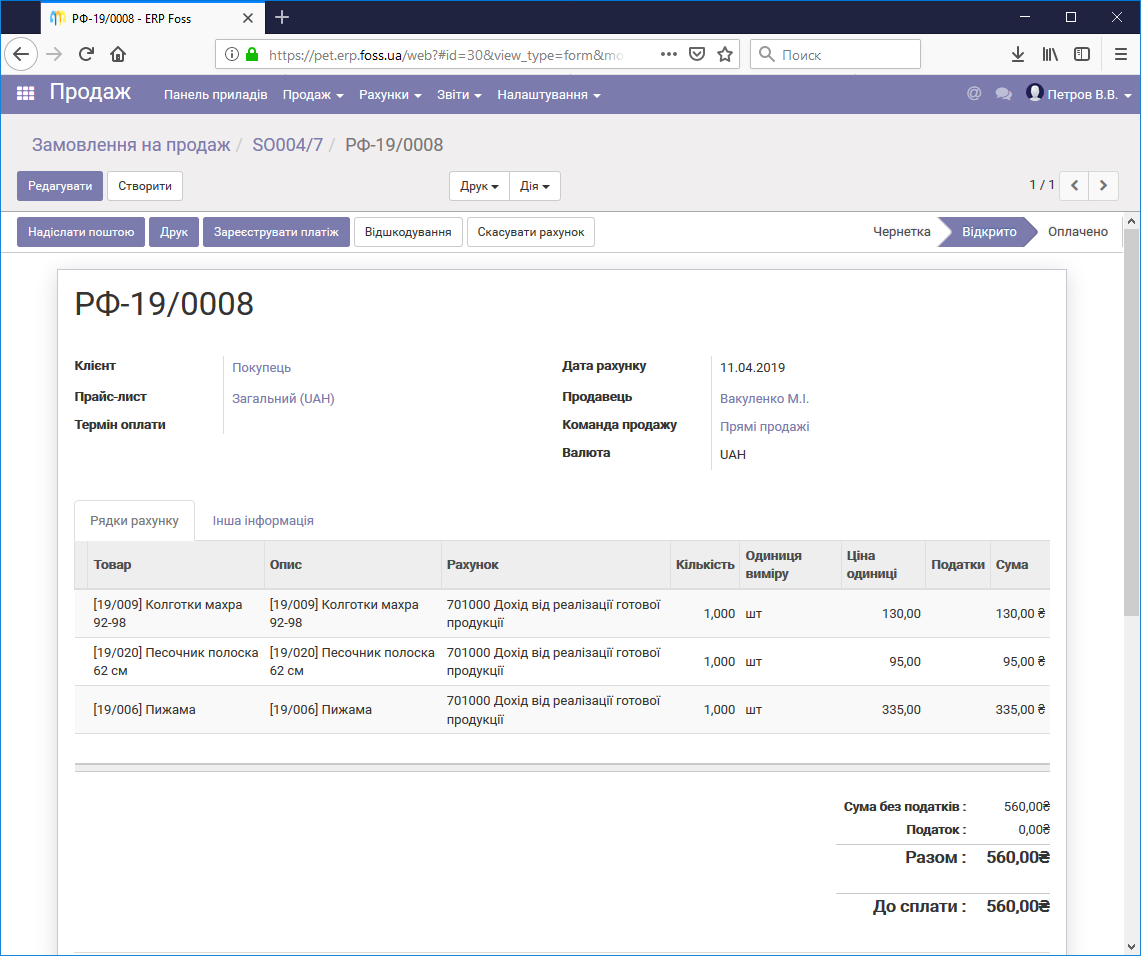Click user avatar icon for Петров В.В.

[x=1035, y=92]
